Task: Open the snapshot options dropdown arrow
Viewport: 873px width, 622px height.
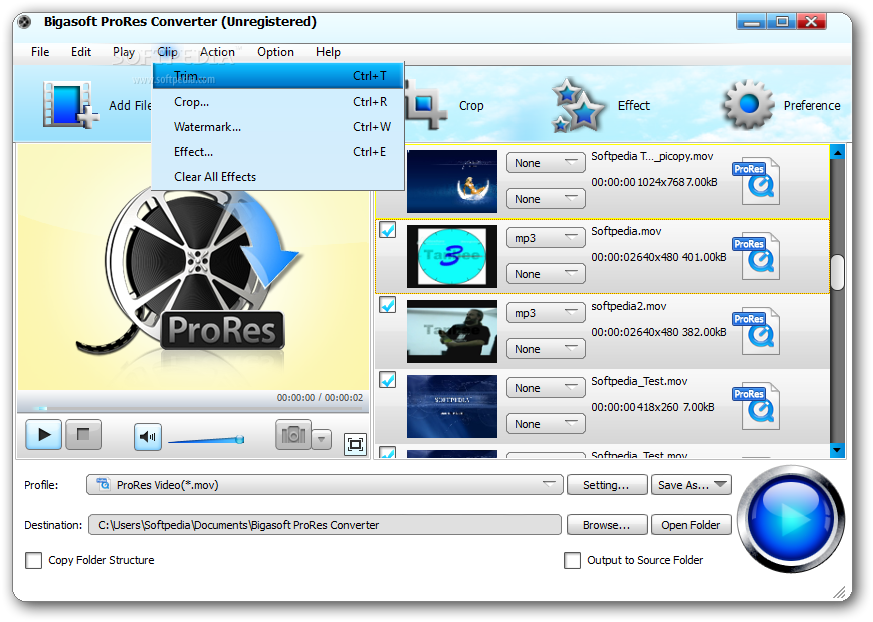Action: [321, 439]
